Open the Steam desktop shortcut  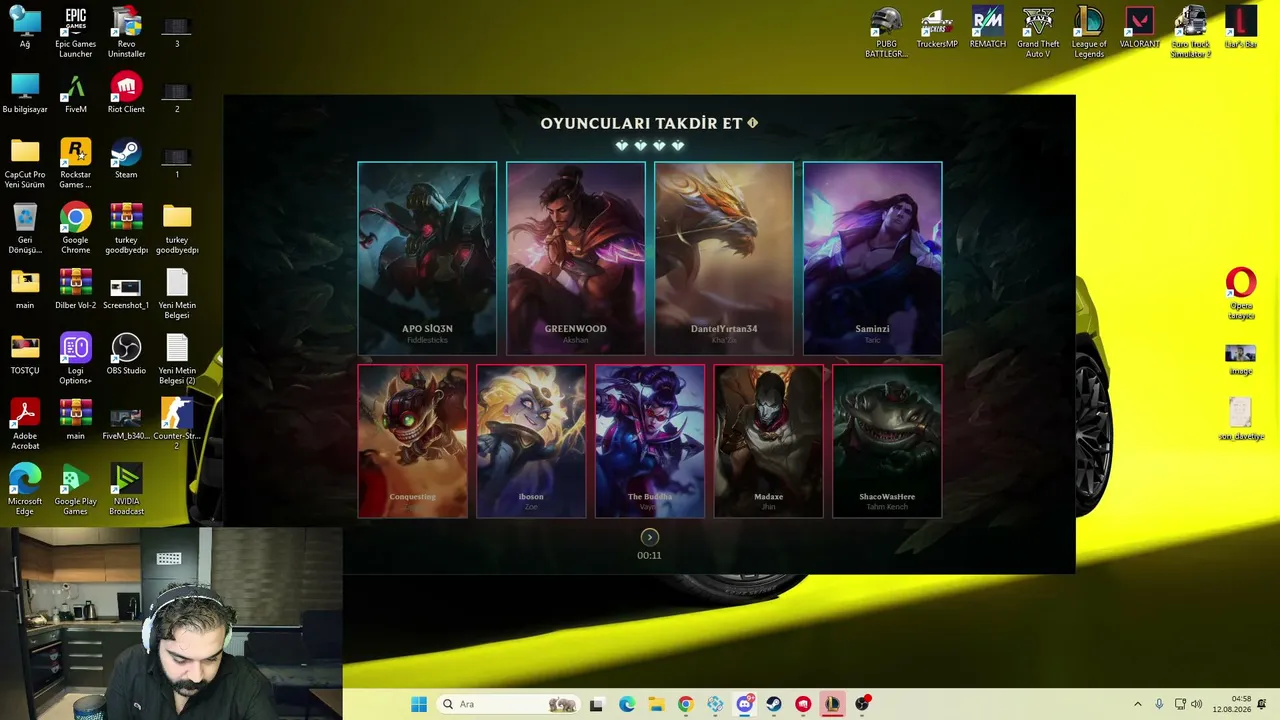[x=126, y=158]
